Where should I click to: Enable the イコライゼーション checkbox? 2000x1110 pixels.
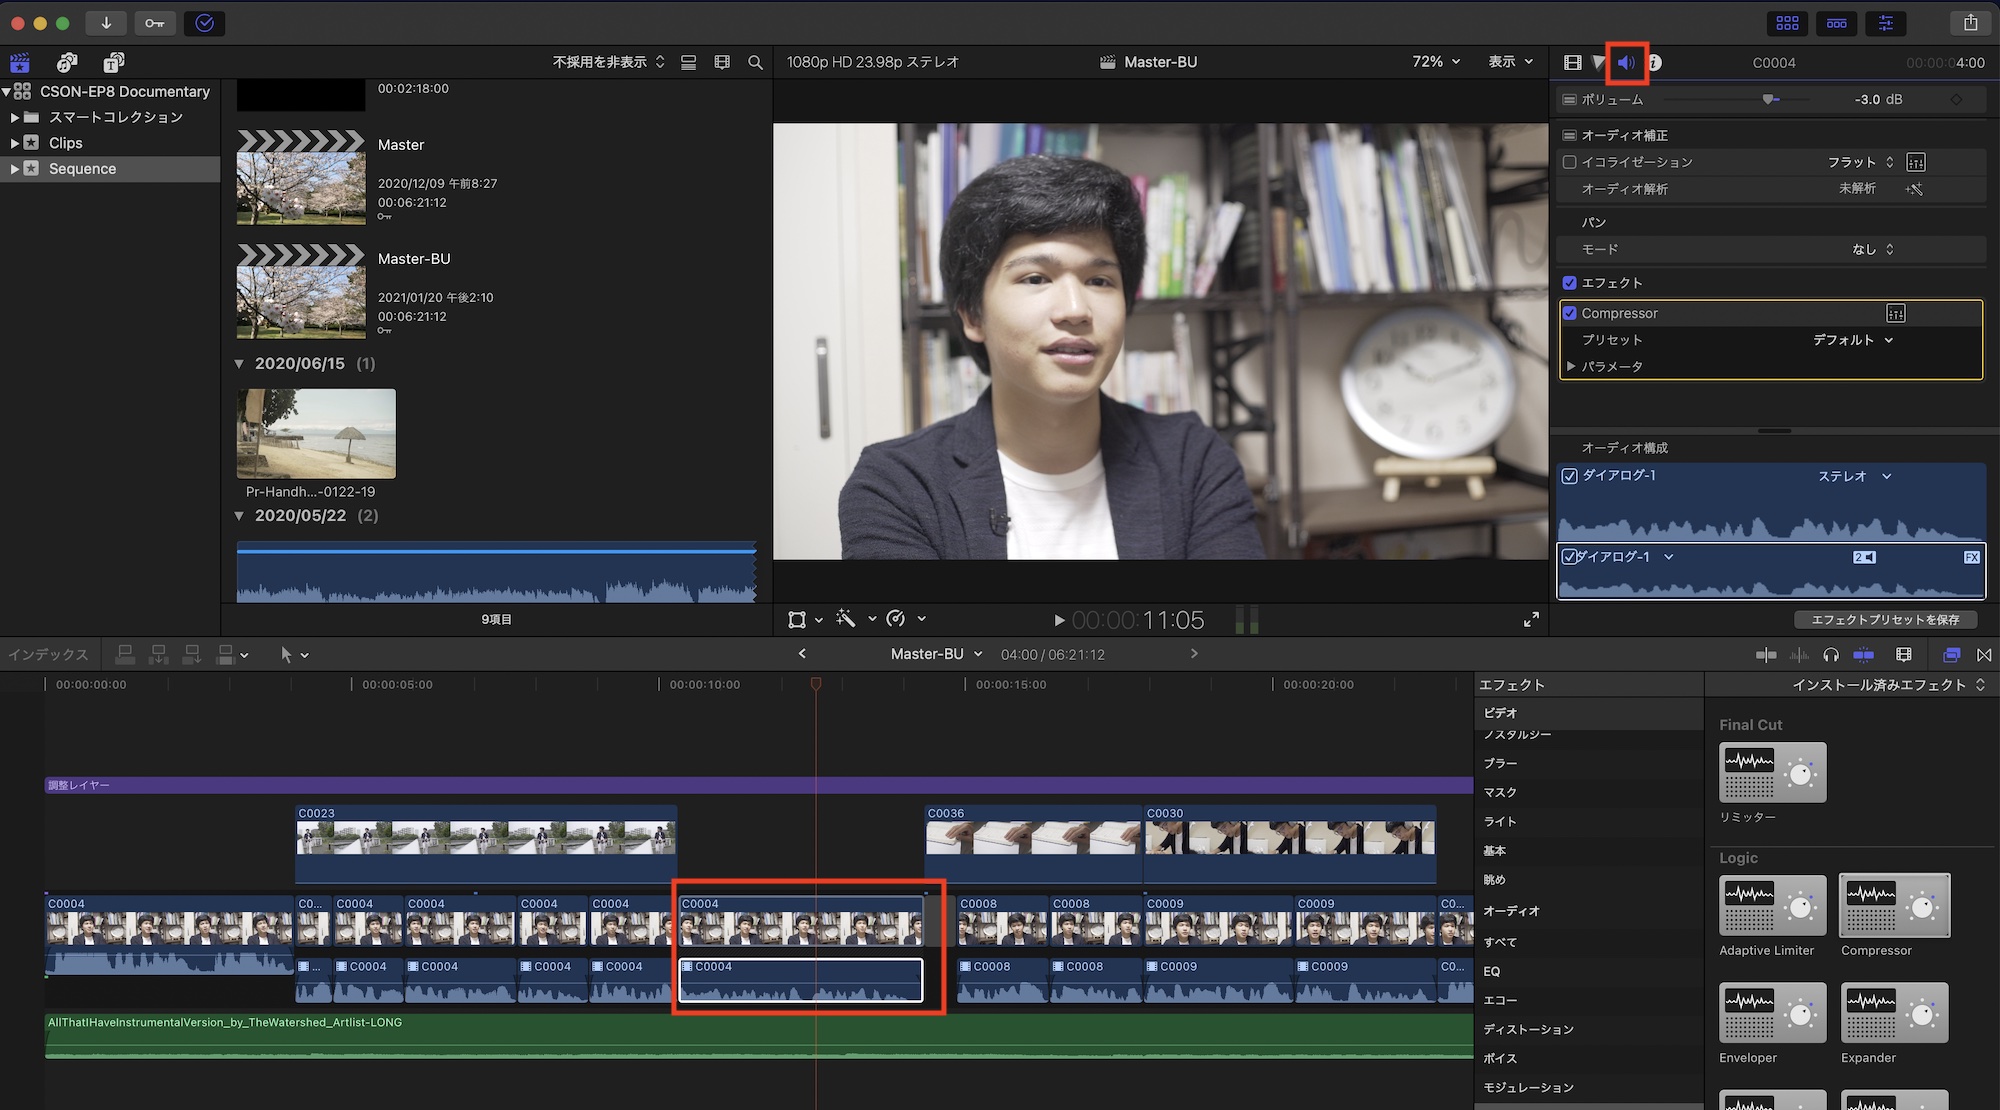(x=1570, y=162)
